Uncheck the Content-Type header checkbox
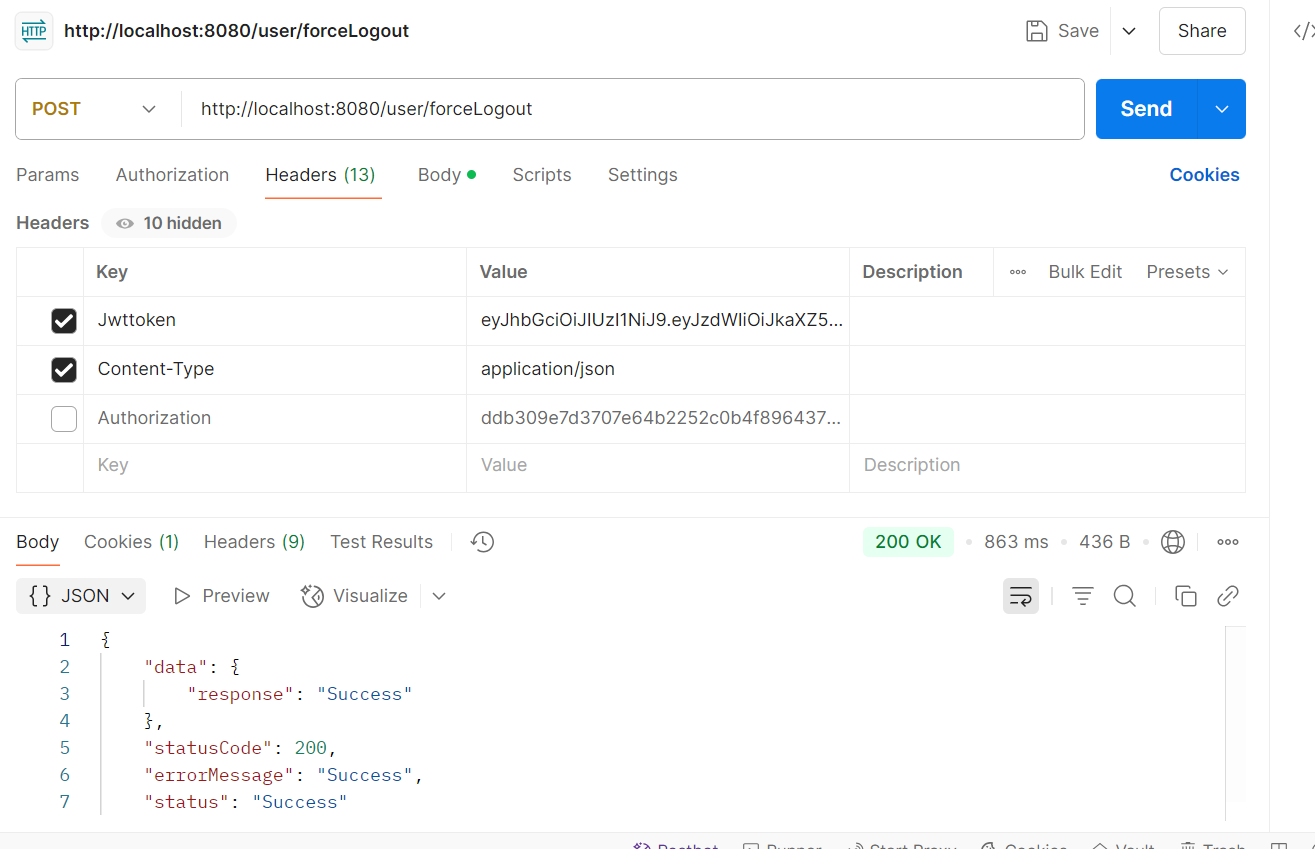The height and width of the screenshot is (849, 1315). 64,370
